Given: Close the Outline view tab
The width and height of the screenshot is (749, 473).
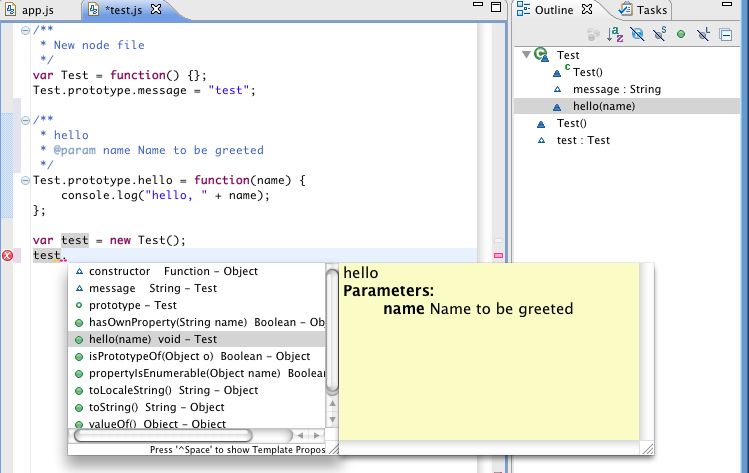Looking at the screenshot, I should (x=587, y=9).
